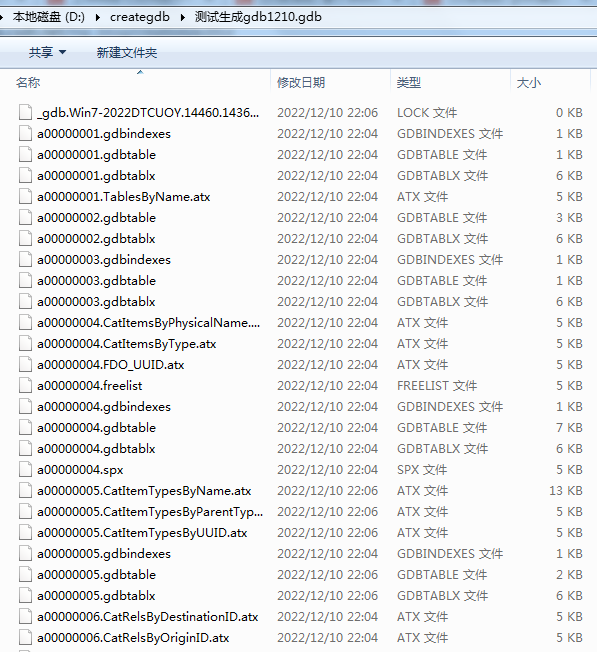Select file name a00000004.spx

click(80, 470)
